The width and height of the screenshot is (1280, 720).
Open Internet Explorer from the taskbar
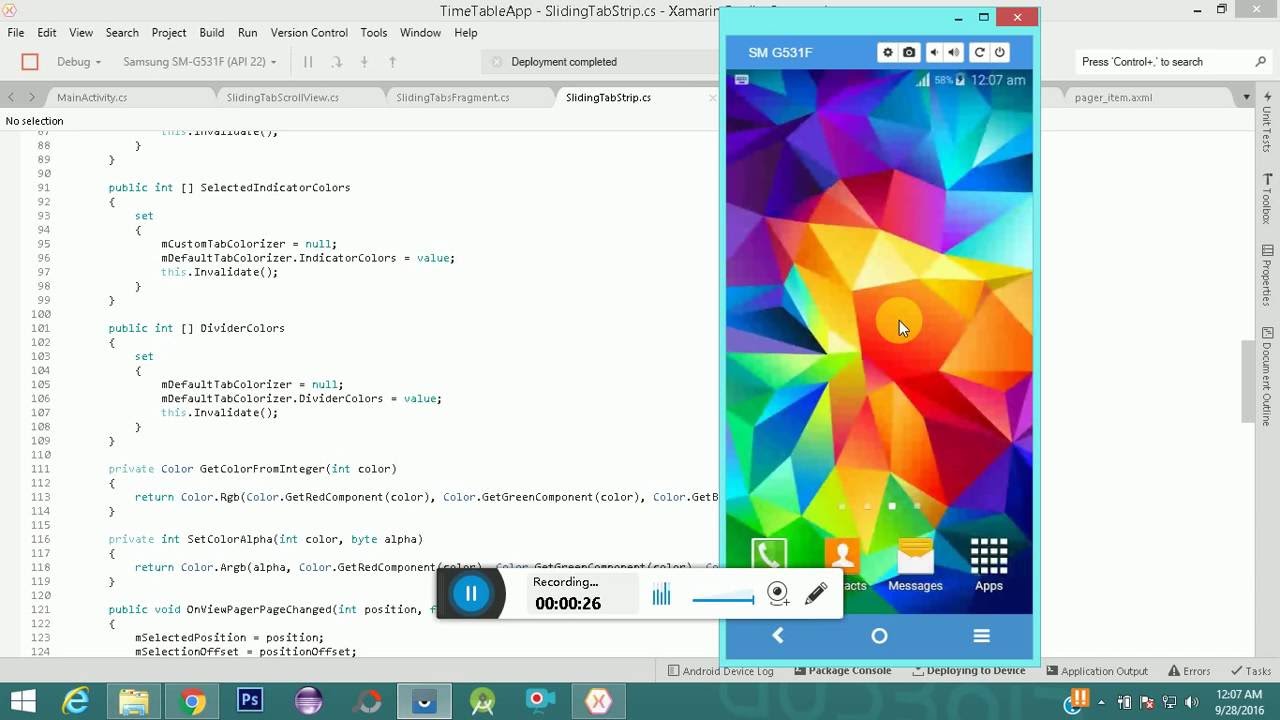(x=76, y=701)
